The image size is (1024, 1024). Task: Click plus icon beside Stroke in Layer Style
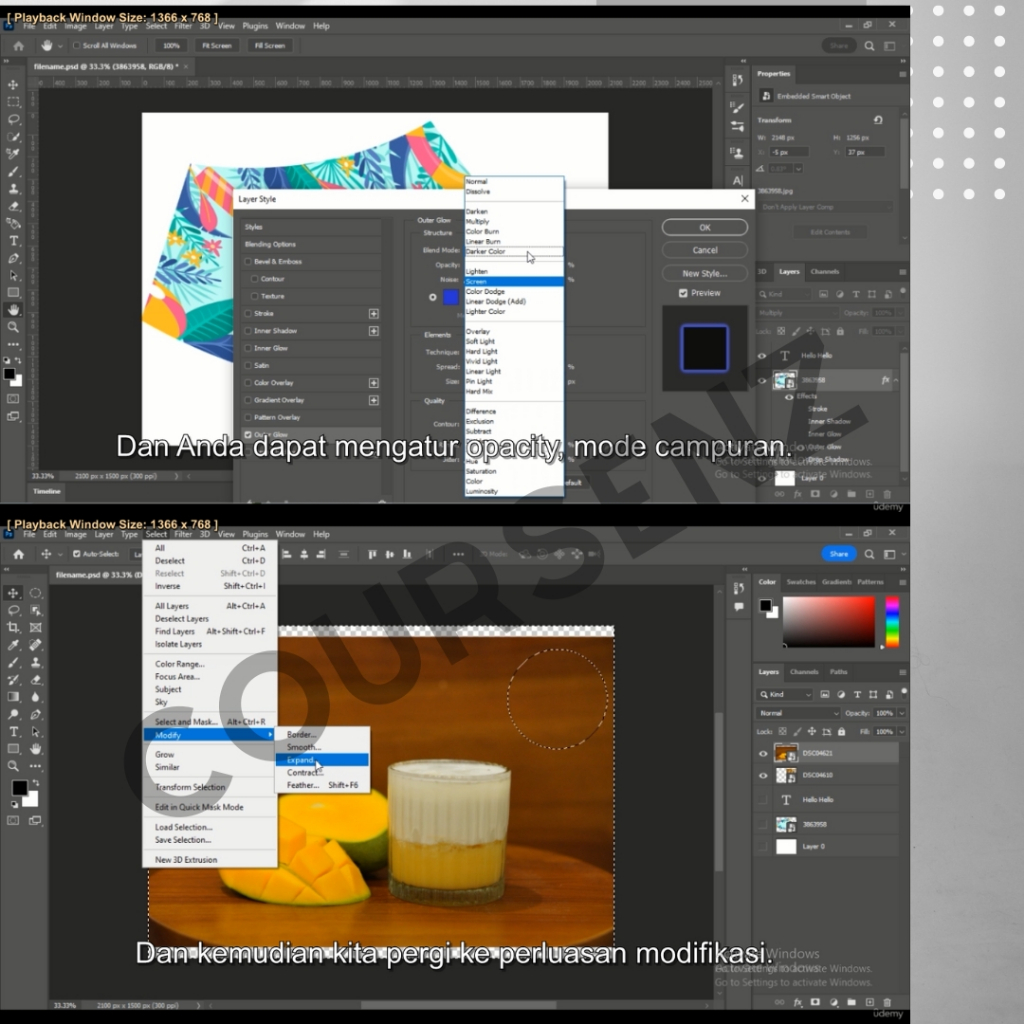tap(374, 313)
